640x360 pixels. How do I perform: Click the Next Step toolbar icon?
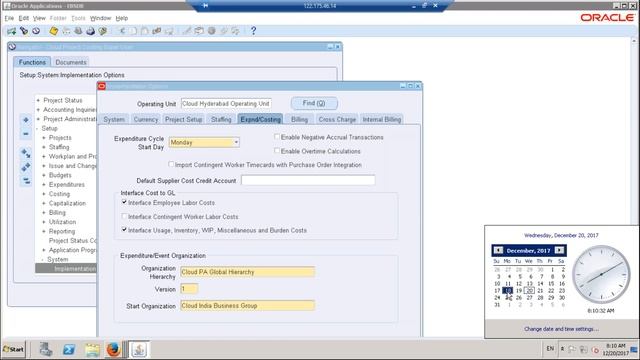click(66, 31)
